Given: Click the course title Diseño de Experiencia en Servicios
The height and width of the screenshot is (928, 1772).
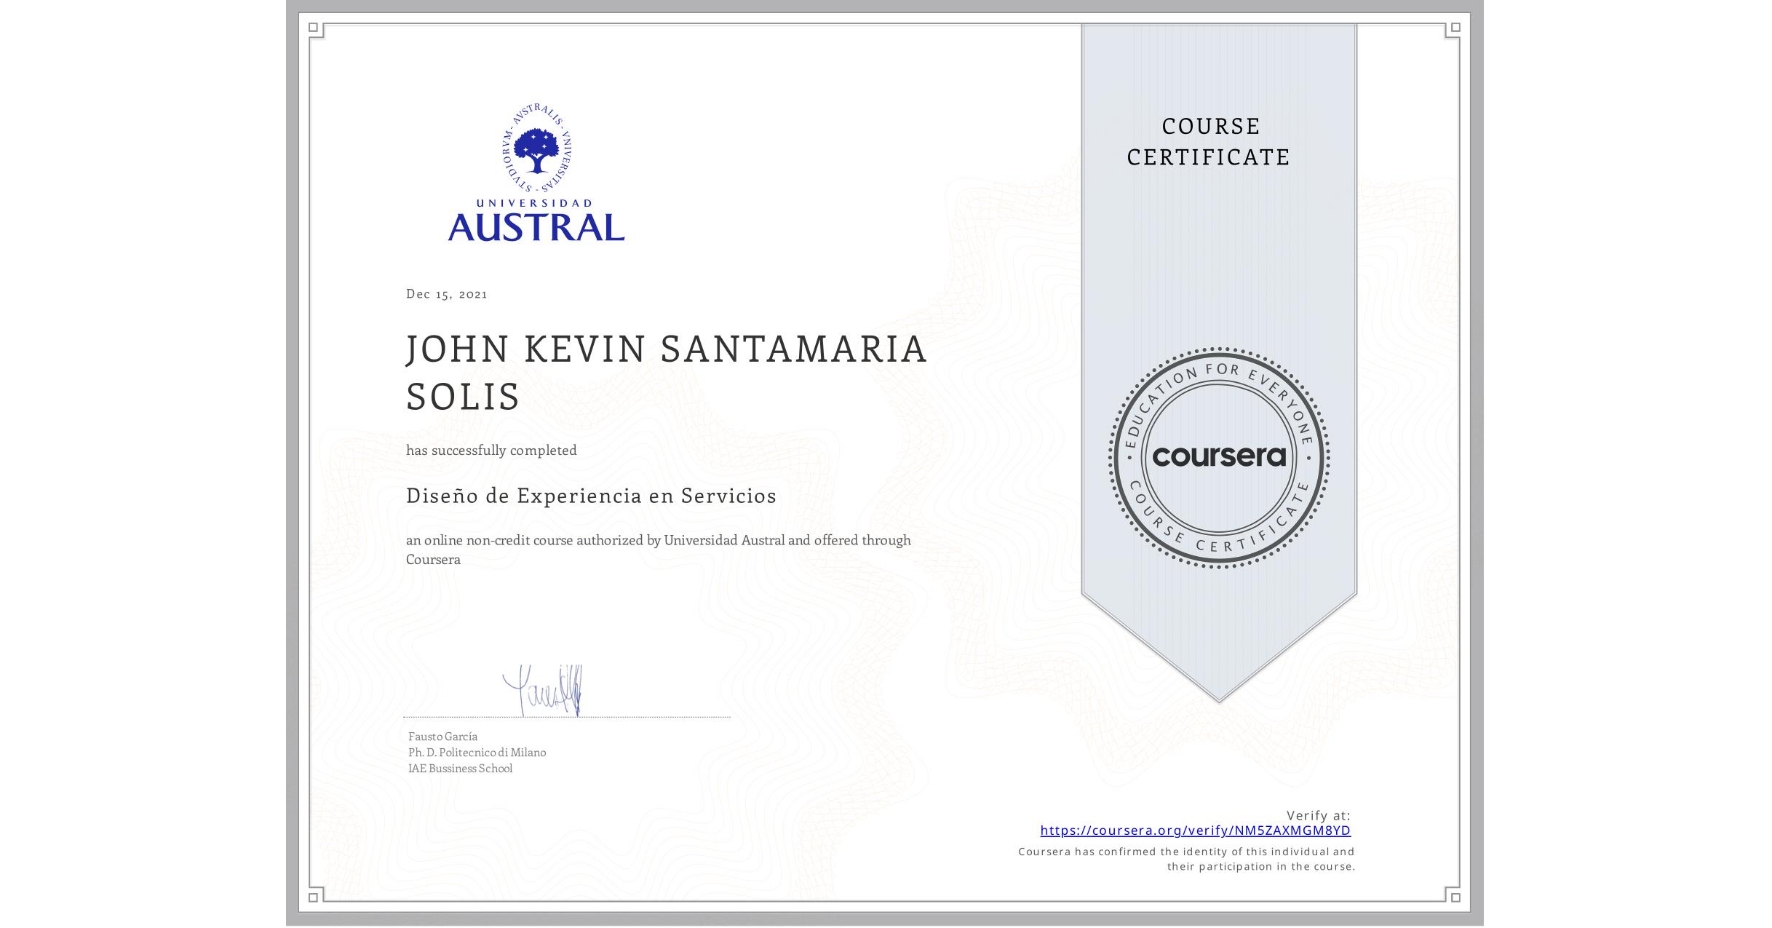Looking at the screenshot, I should click(x=591, y=495).
